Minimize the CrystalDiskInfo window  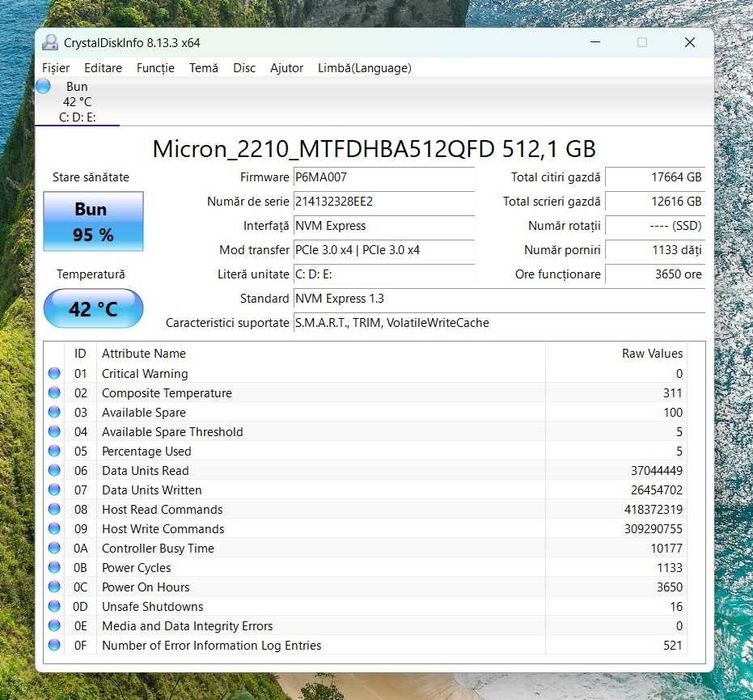pyautogui.click(x=595, y=42)
